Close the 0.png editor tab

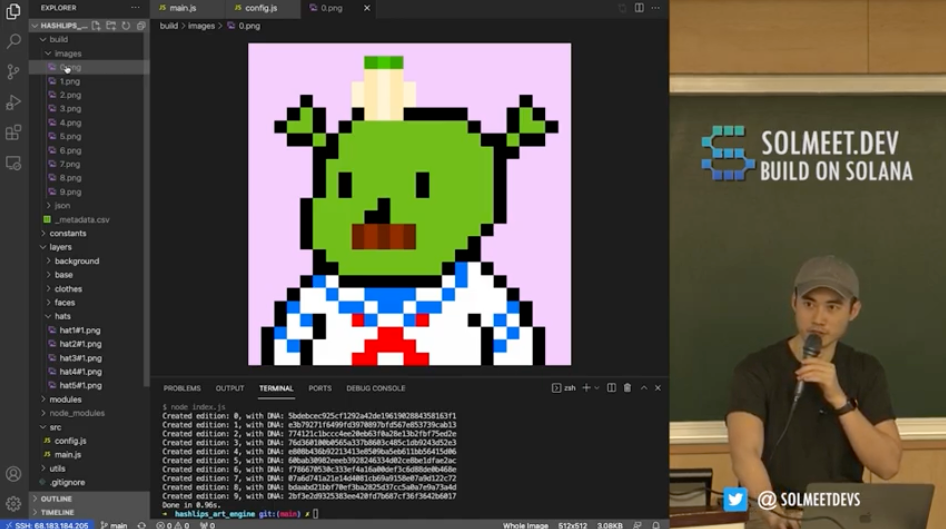click(x=367, y=8)
